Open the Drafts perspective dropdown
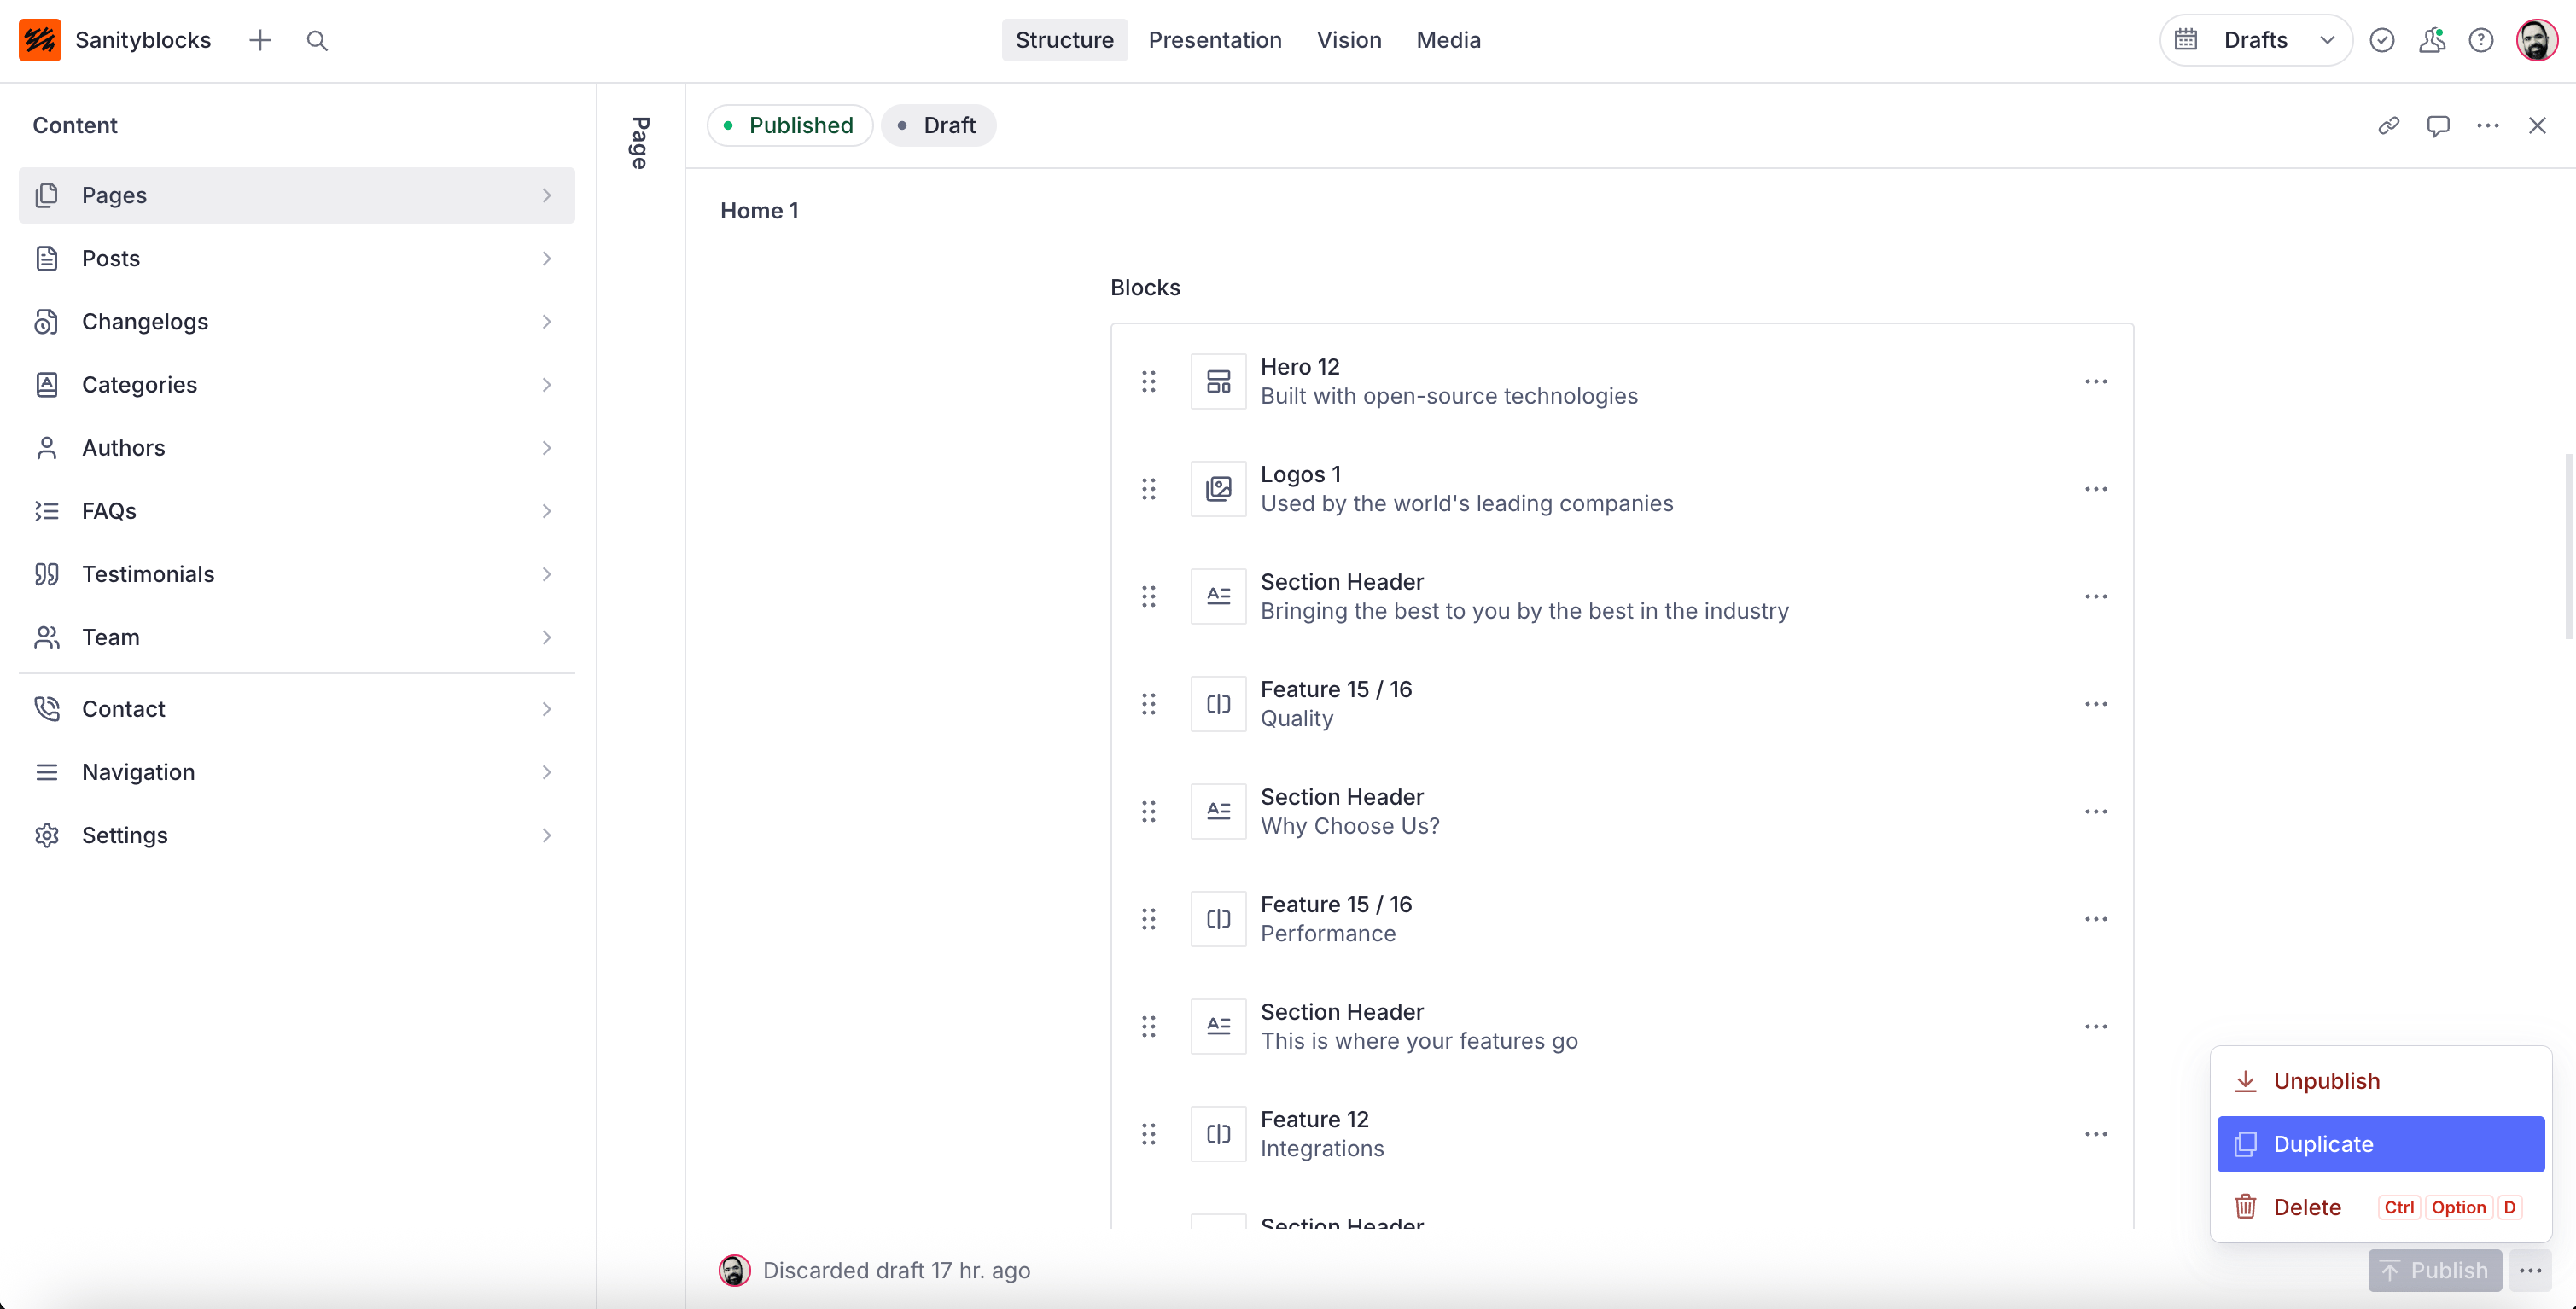The image size is (2576, 1309). [2256, 40]
